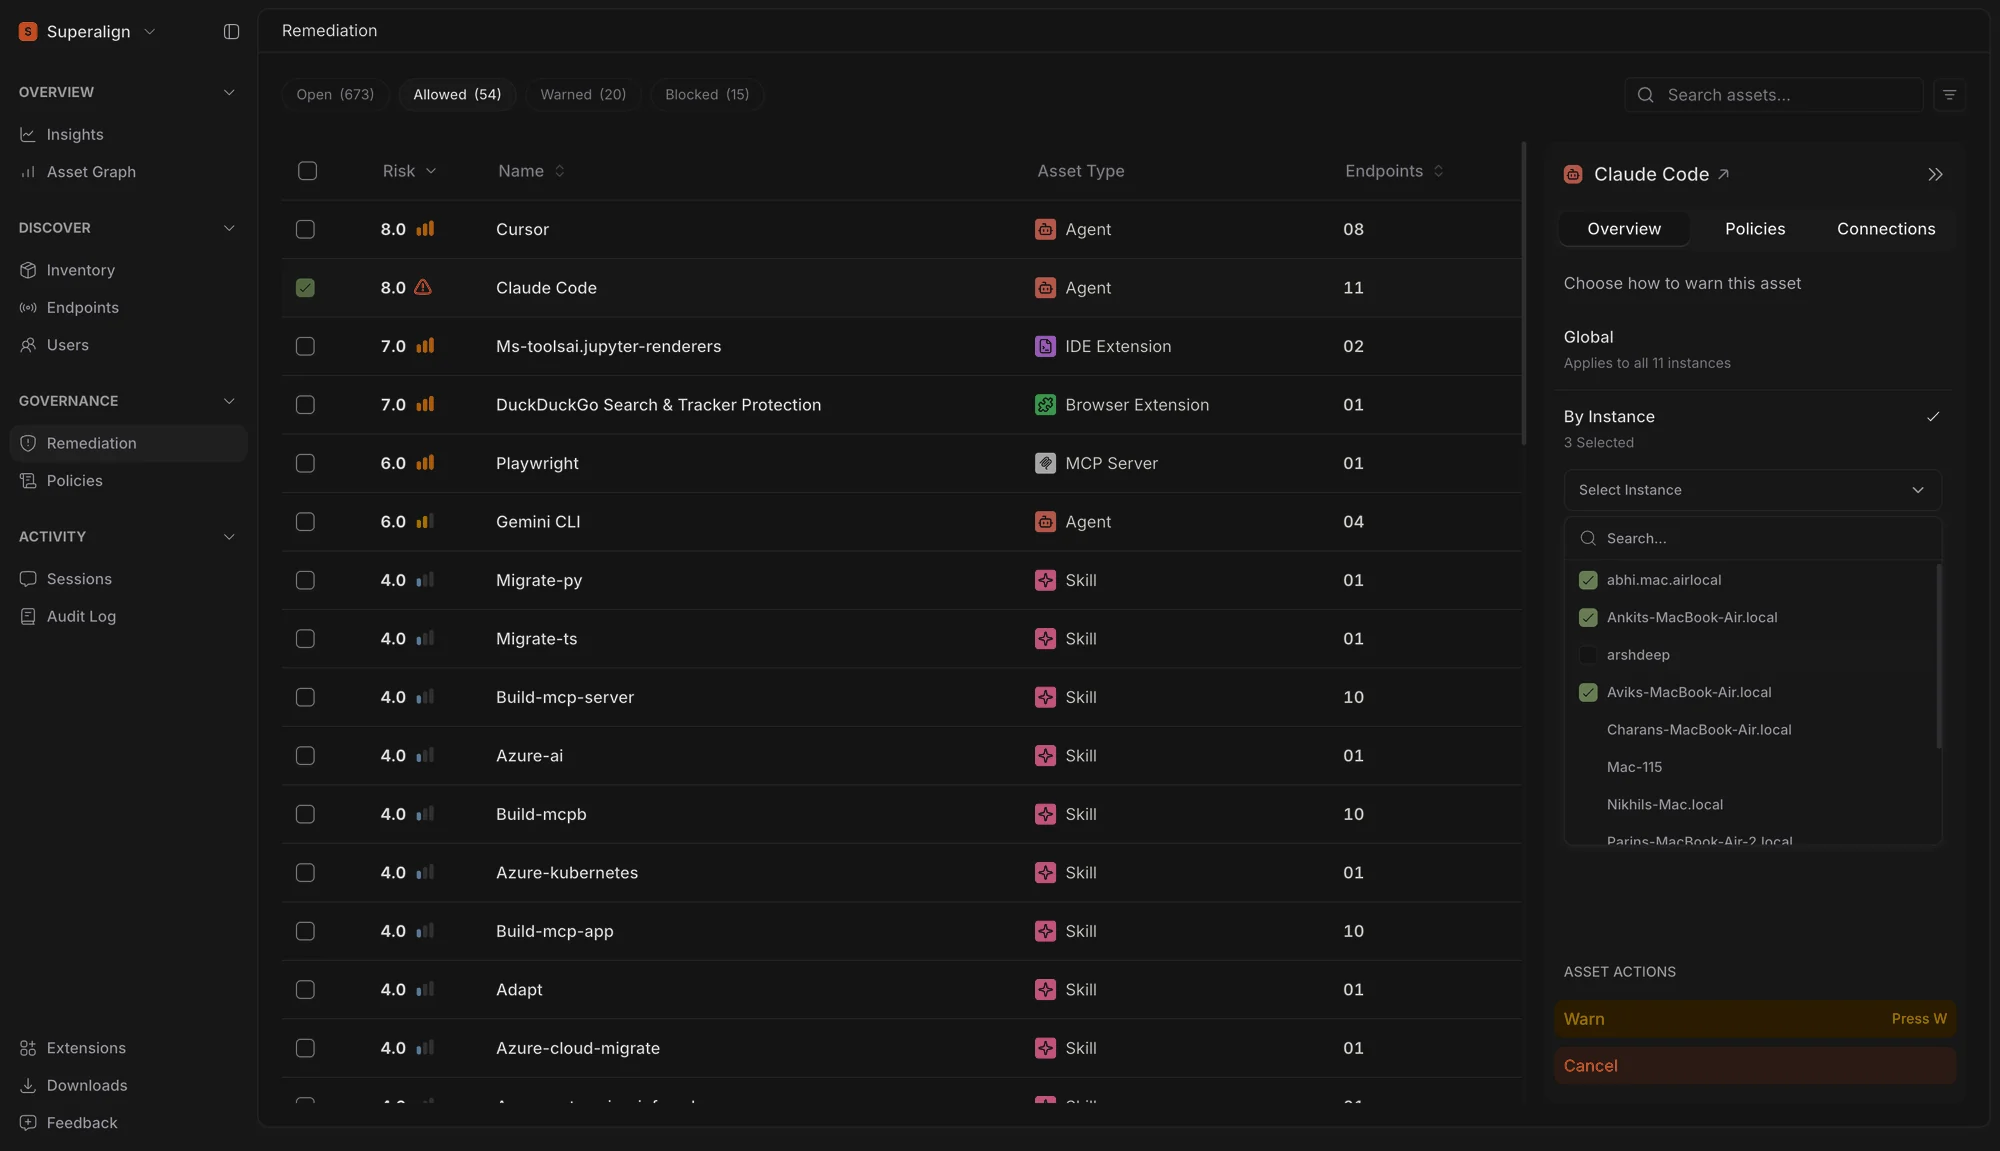
Task: Select Charans-MacBook-Air.local instance
Action: tap(1698, 730)
